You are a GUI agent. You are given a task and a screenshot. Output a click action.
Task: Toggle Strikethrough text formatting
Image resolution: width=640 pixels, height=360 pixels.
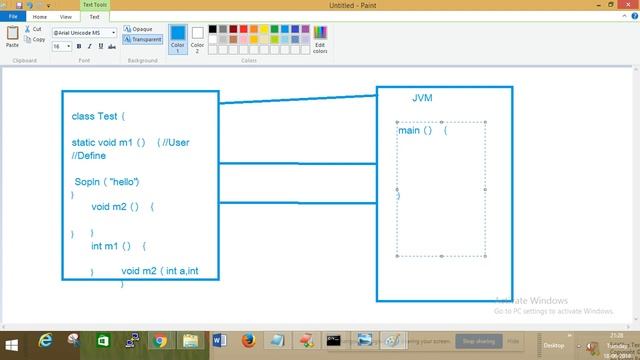tap(112, 47)
